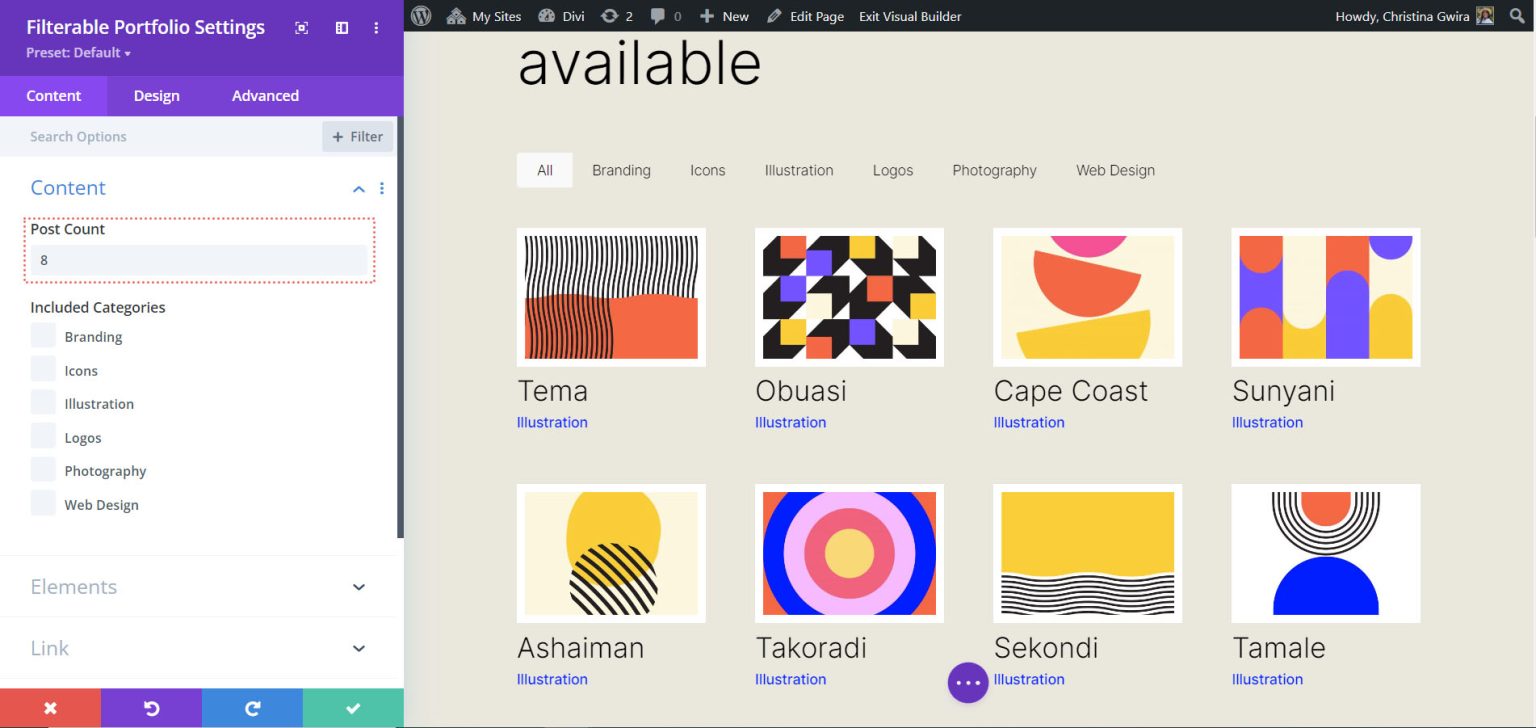Image resolution: width=1536 pixels, height=728 pixels.
Task: Open the expand modal view icon
Action: pyautogui.click(x=301, y=29)
